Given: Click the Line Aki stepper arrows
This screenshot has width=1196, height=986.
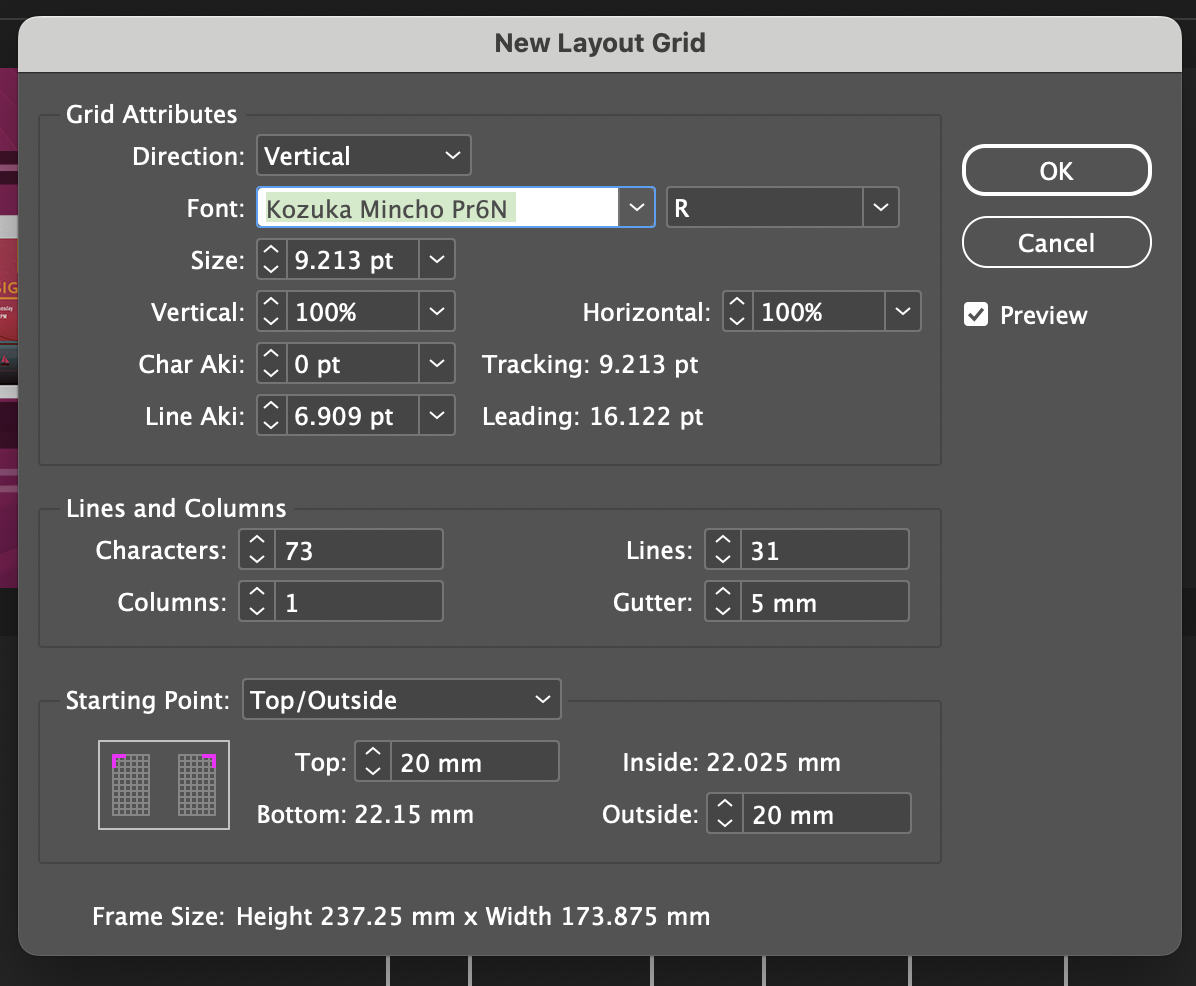Looking at the screenshot, I should pos(271,416).
